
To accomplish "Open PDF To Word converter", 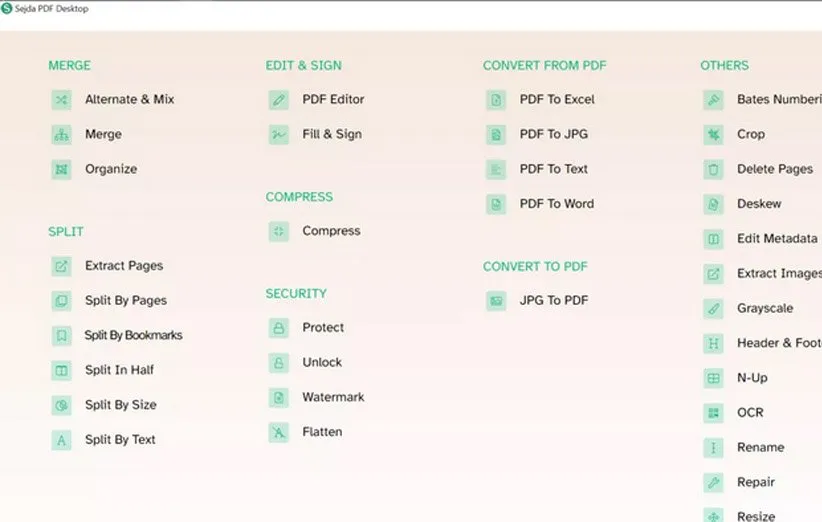I will pos(556,204).
